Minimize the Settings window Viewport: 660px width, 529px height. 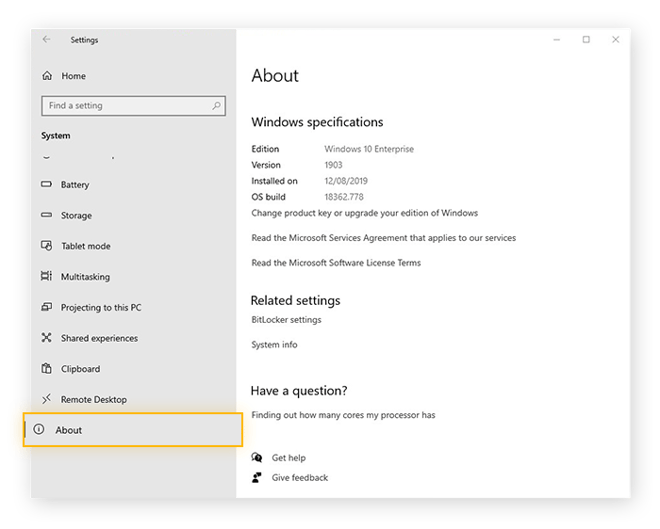point(556,40)
